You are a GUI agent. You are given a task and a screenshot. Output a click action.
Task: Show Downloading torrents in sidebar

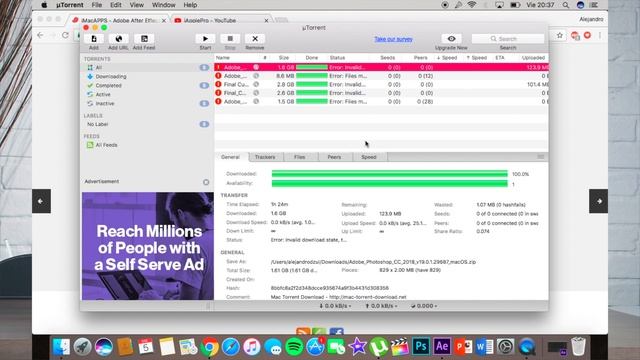pos(111,77)
